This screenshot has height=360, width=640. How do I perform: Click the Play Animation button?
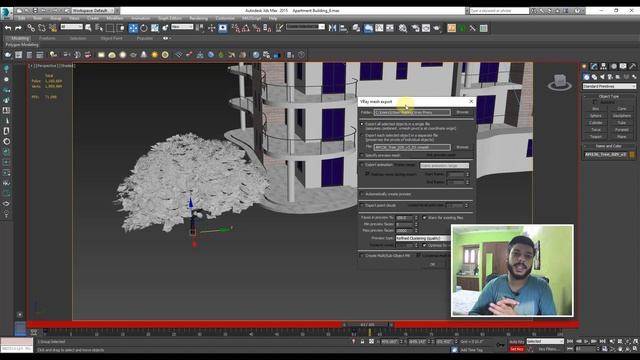587,341
